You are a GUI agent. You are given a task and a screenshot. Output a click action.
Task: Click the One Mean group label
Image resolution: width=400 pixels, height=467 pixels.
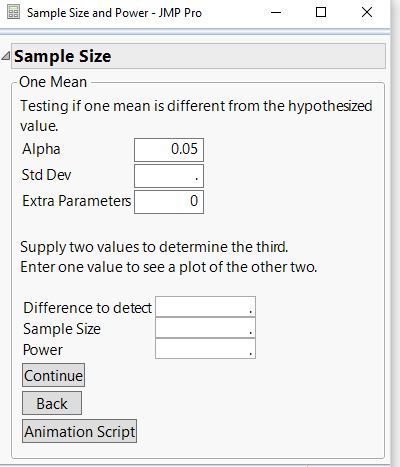coord(53,82)
